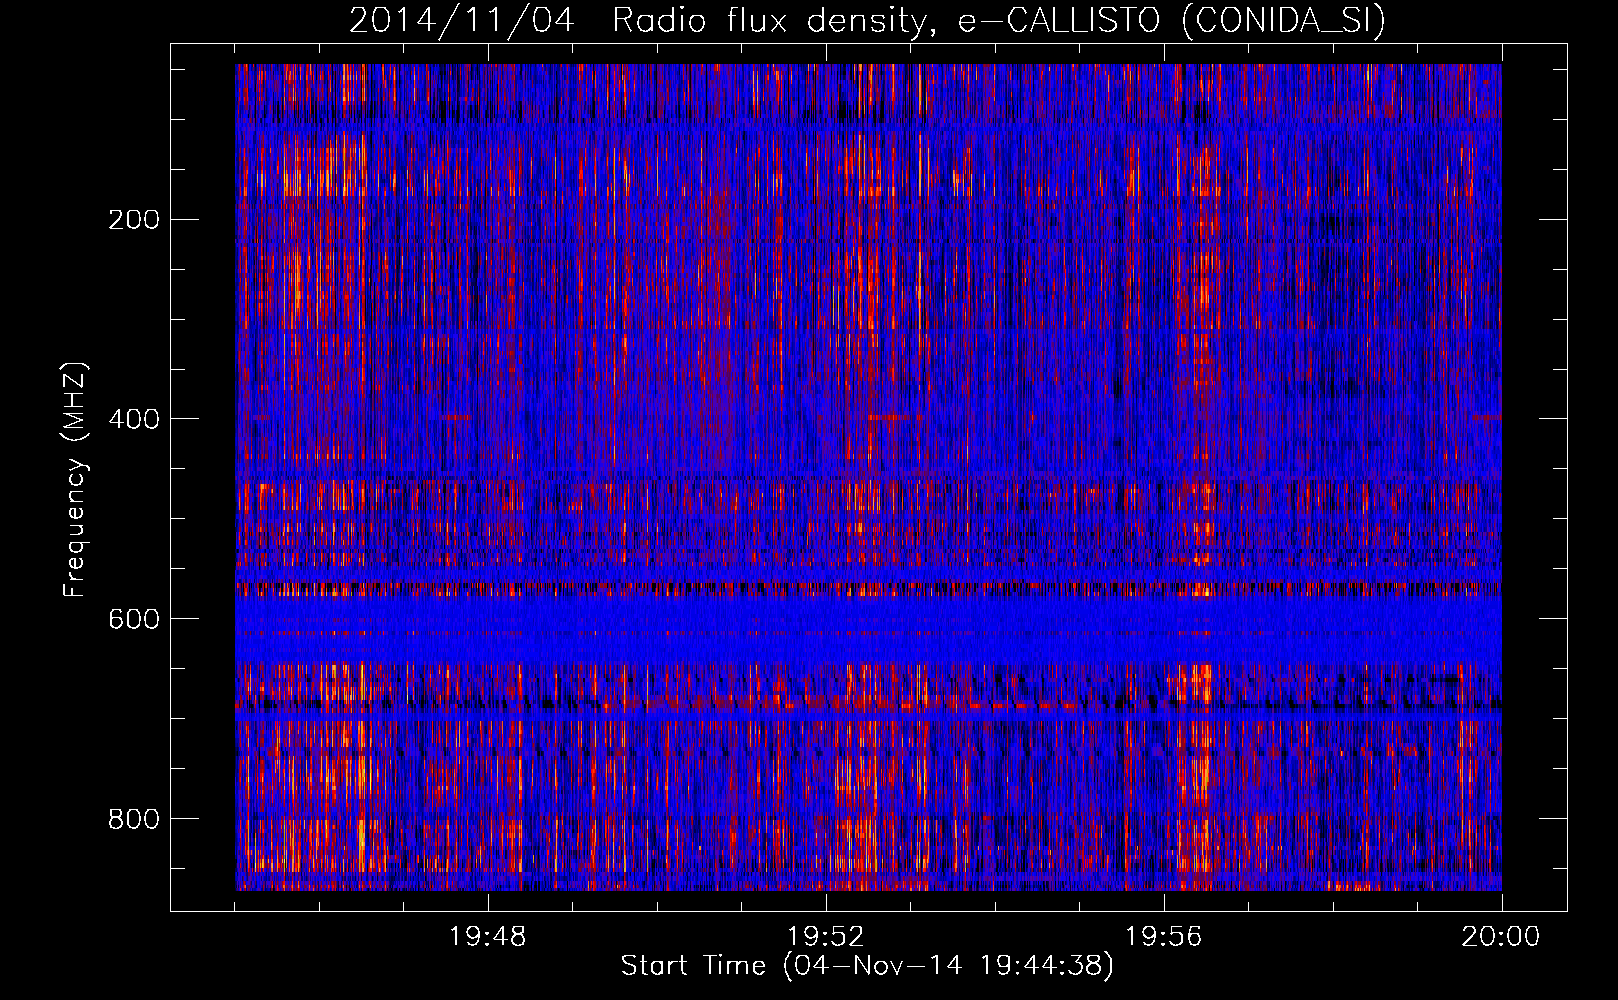Click the "Start Time (04-Nov-14 19:44:38)" label

point(867,966)
